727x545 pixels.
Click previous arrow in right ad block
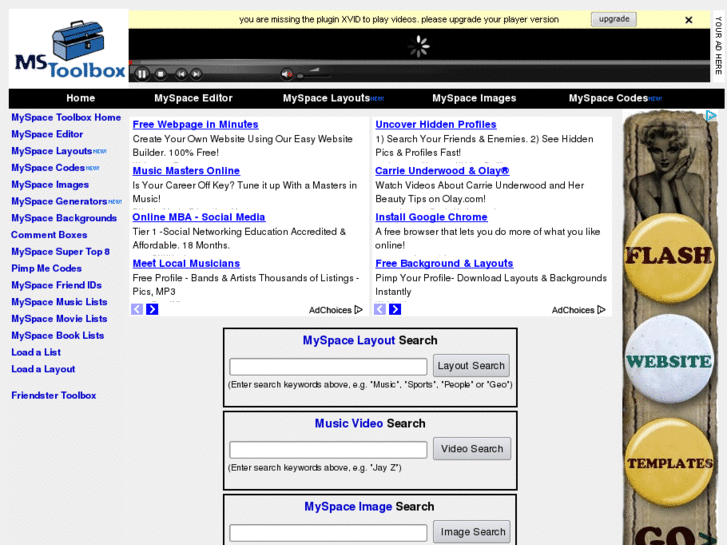click(x=380, y=309)
